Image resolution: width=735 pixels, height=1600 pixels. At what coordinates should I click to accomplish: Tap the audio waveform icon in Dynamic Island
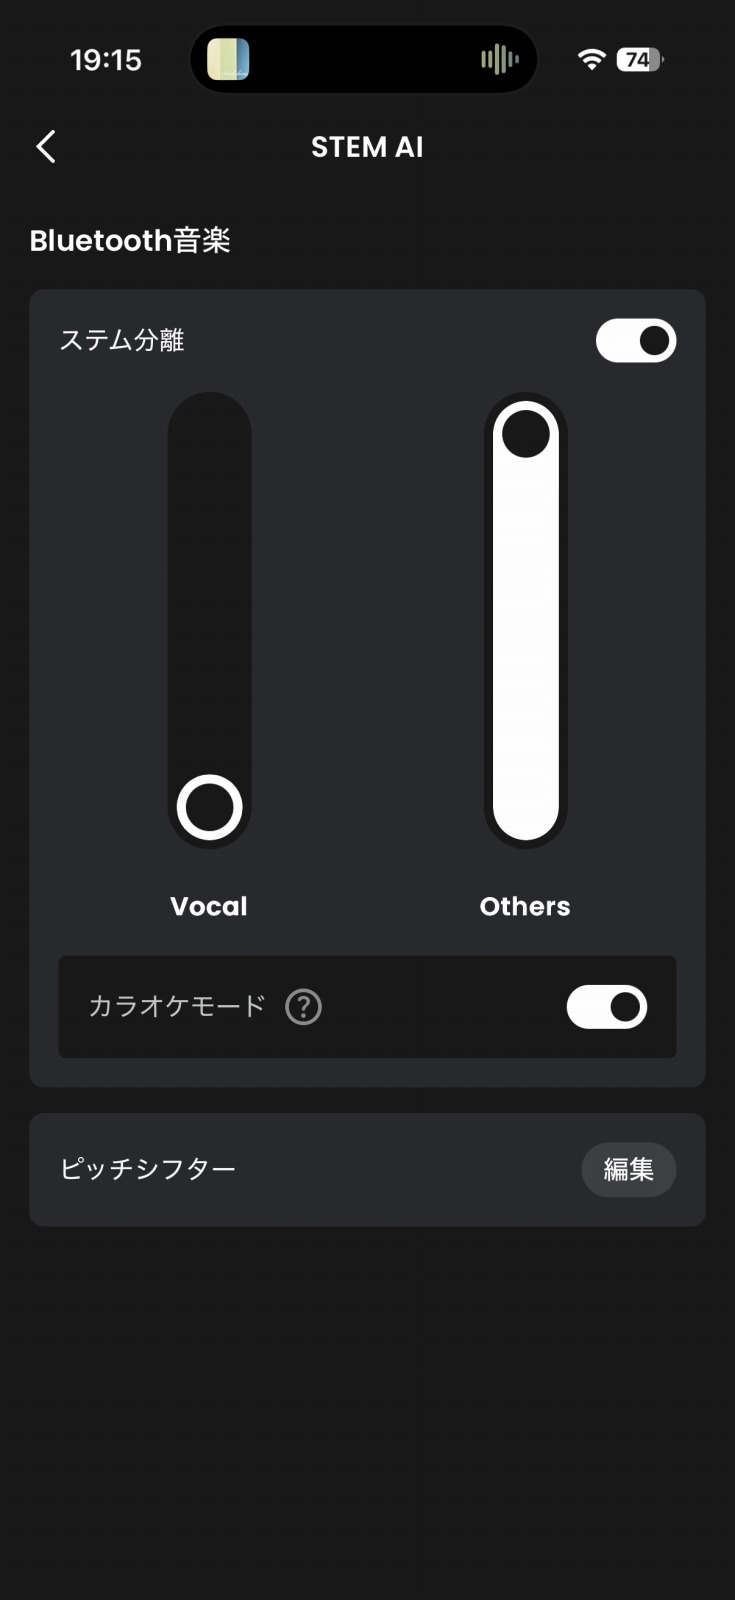coord(499,60)
